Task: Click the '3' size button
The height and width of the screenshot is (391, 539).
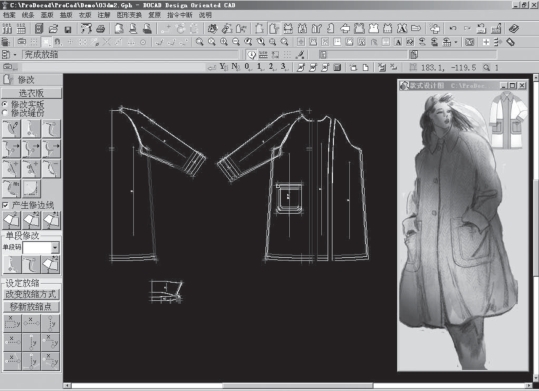Action: (x=284, y=67)
